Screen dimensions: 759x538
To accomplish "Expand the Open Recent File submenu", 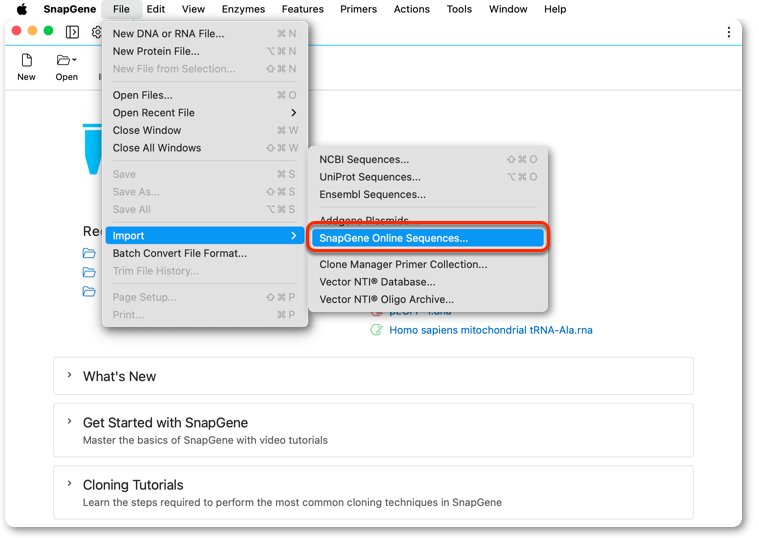I will (x=205, y=113).
